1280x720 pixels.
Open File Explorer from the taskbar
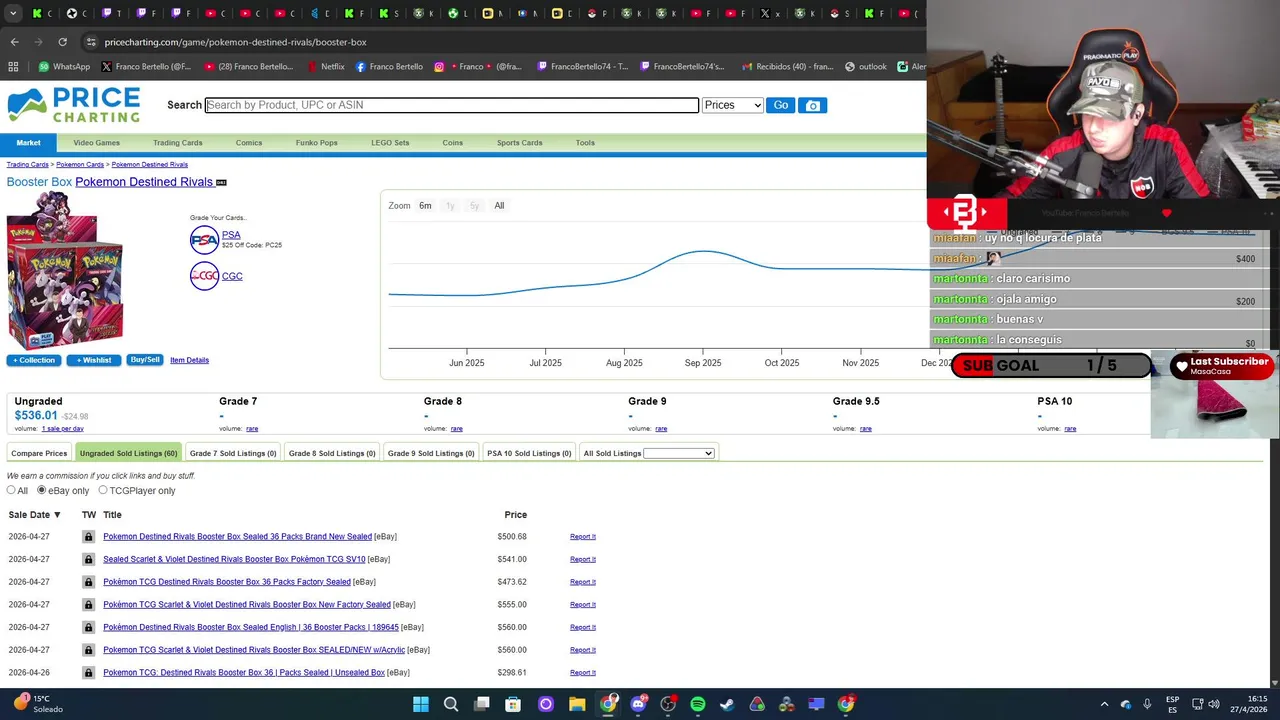click(577, 704)
